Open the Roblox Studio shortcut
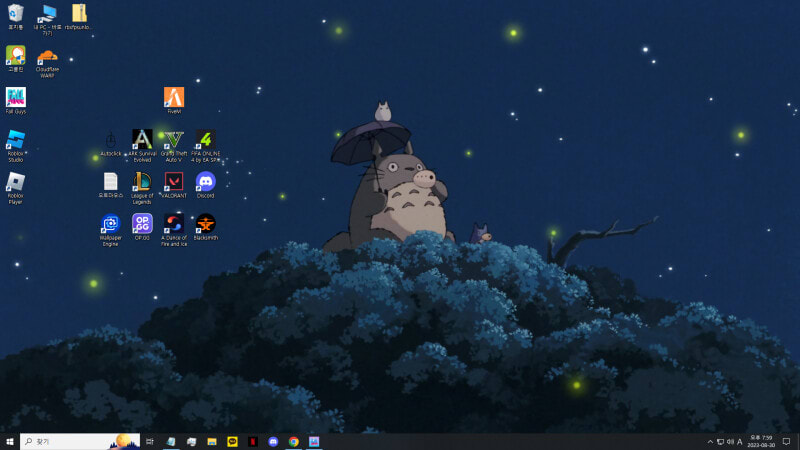The height and width of the screenshot is (450, 800). 16,146
